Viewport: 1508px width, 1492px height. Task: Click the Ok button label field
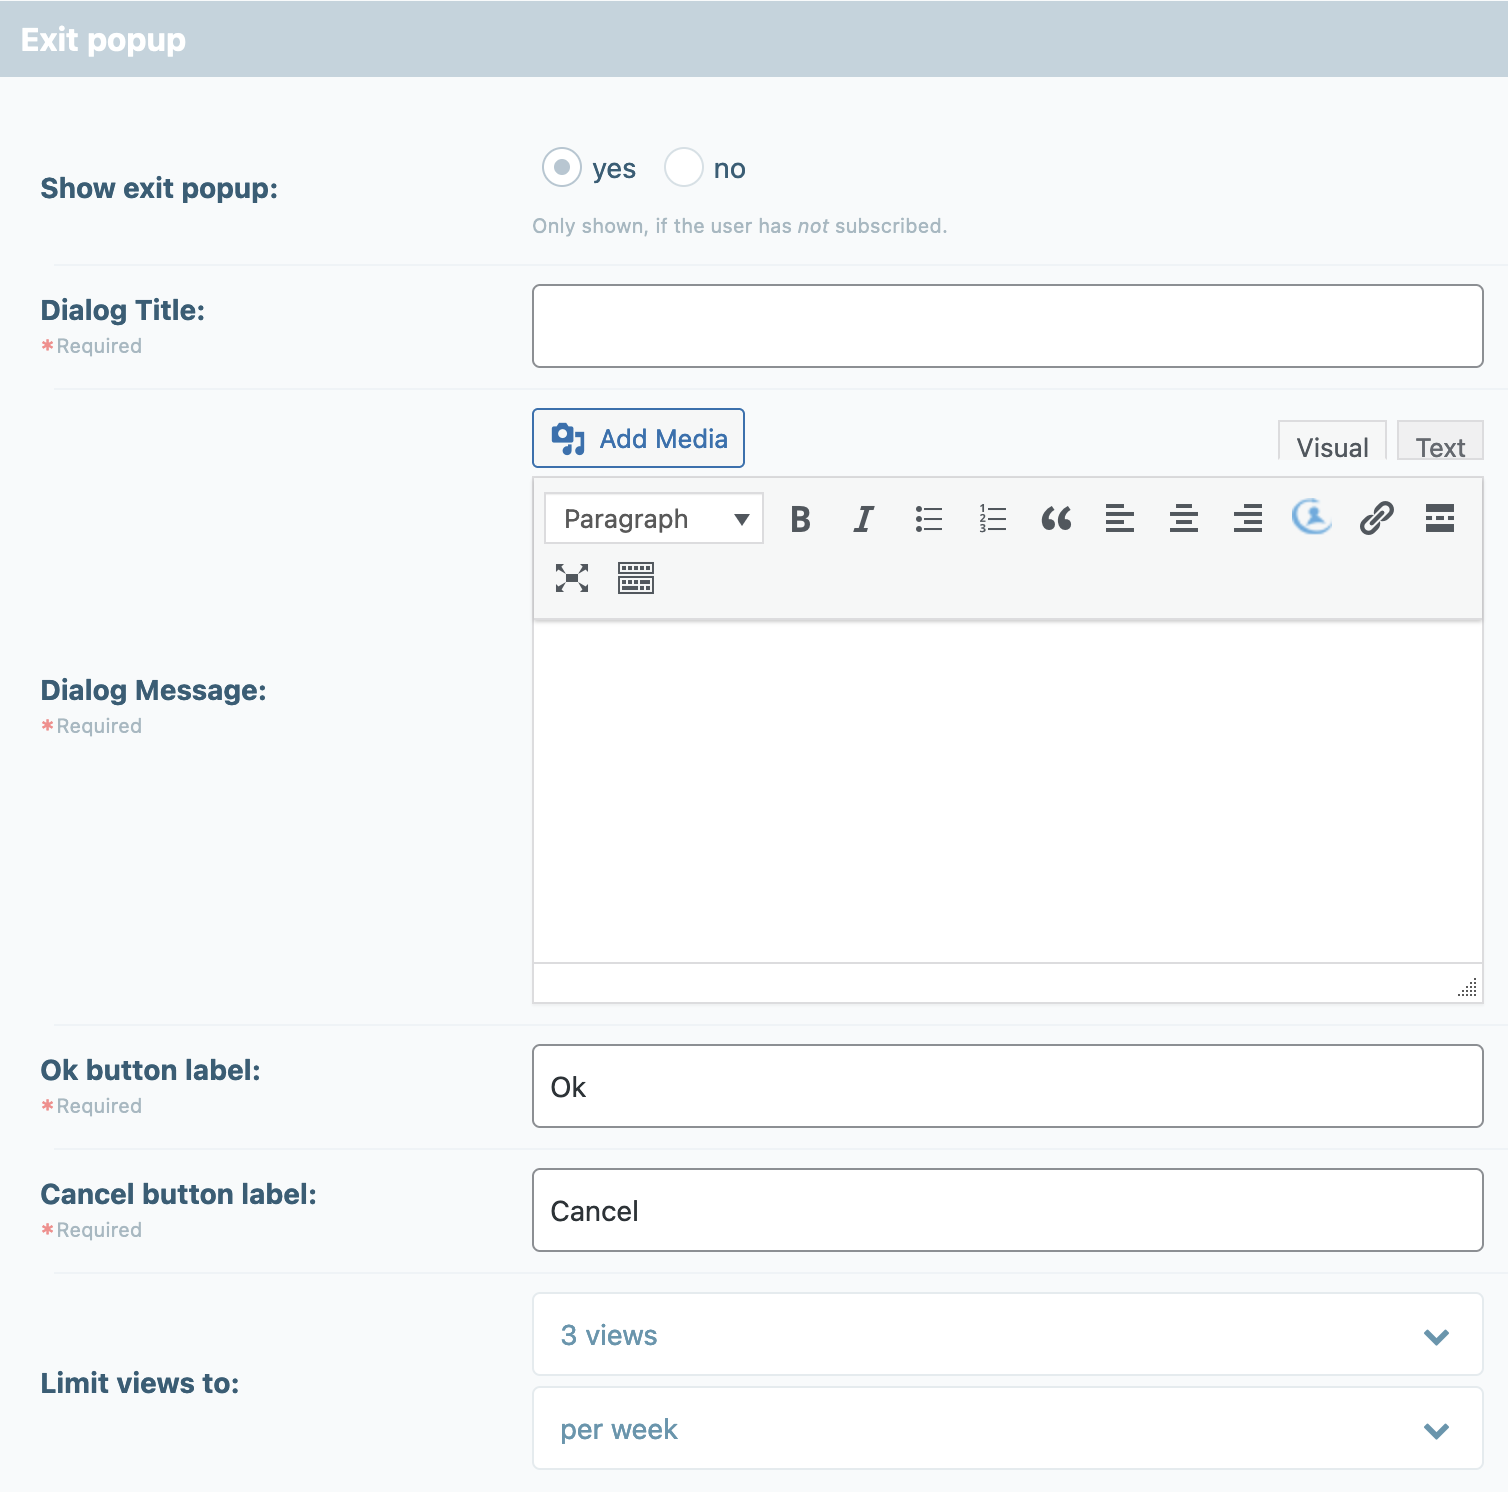pyautogui.click(x=1008, y=1086)
